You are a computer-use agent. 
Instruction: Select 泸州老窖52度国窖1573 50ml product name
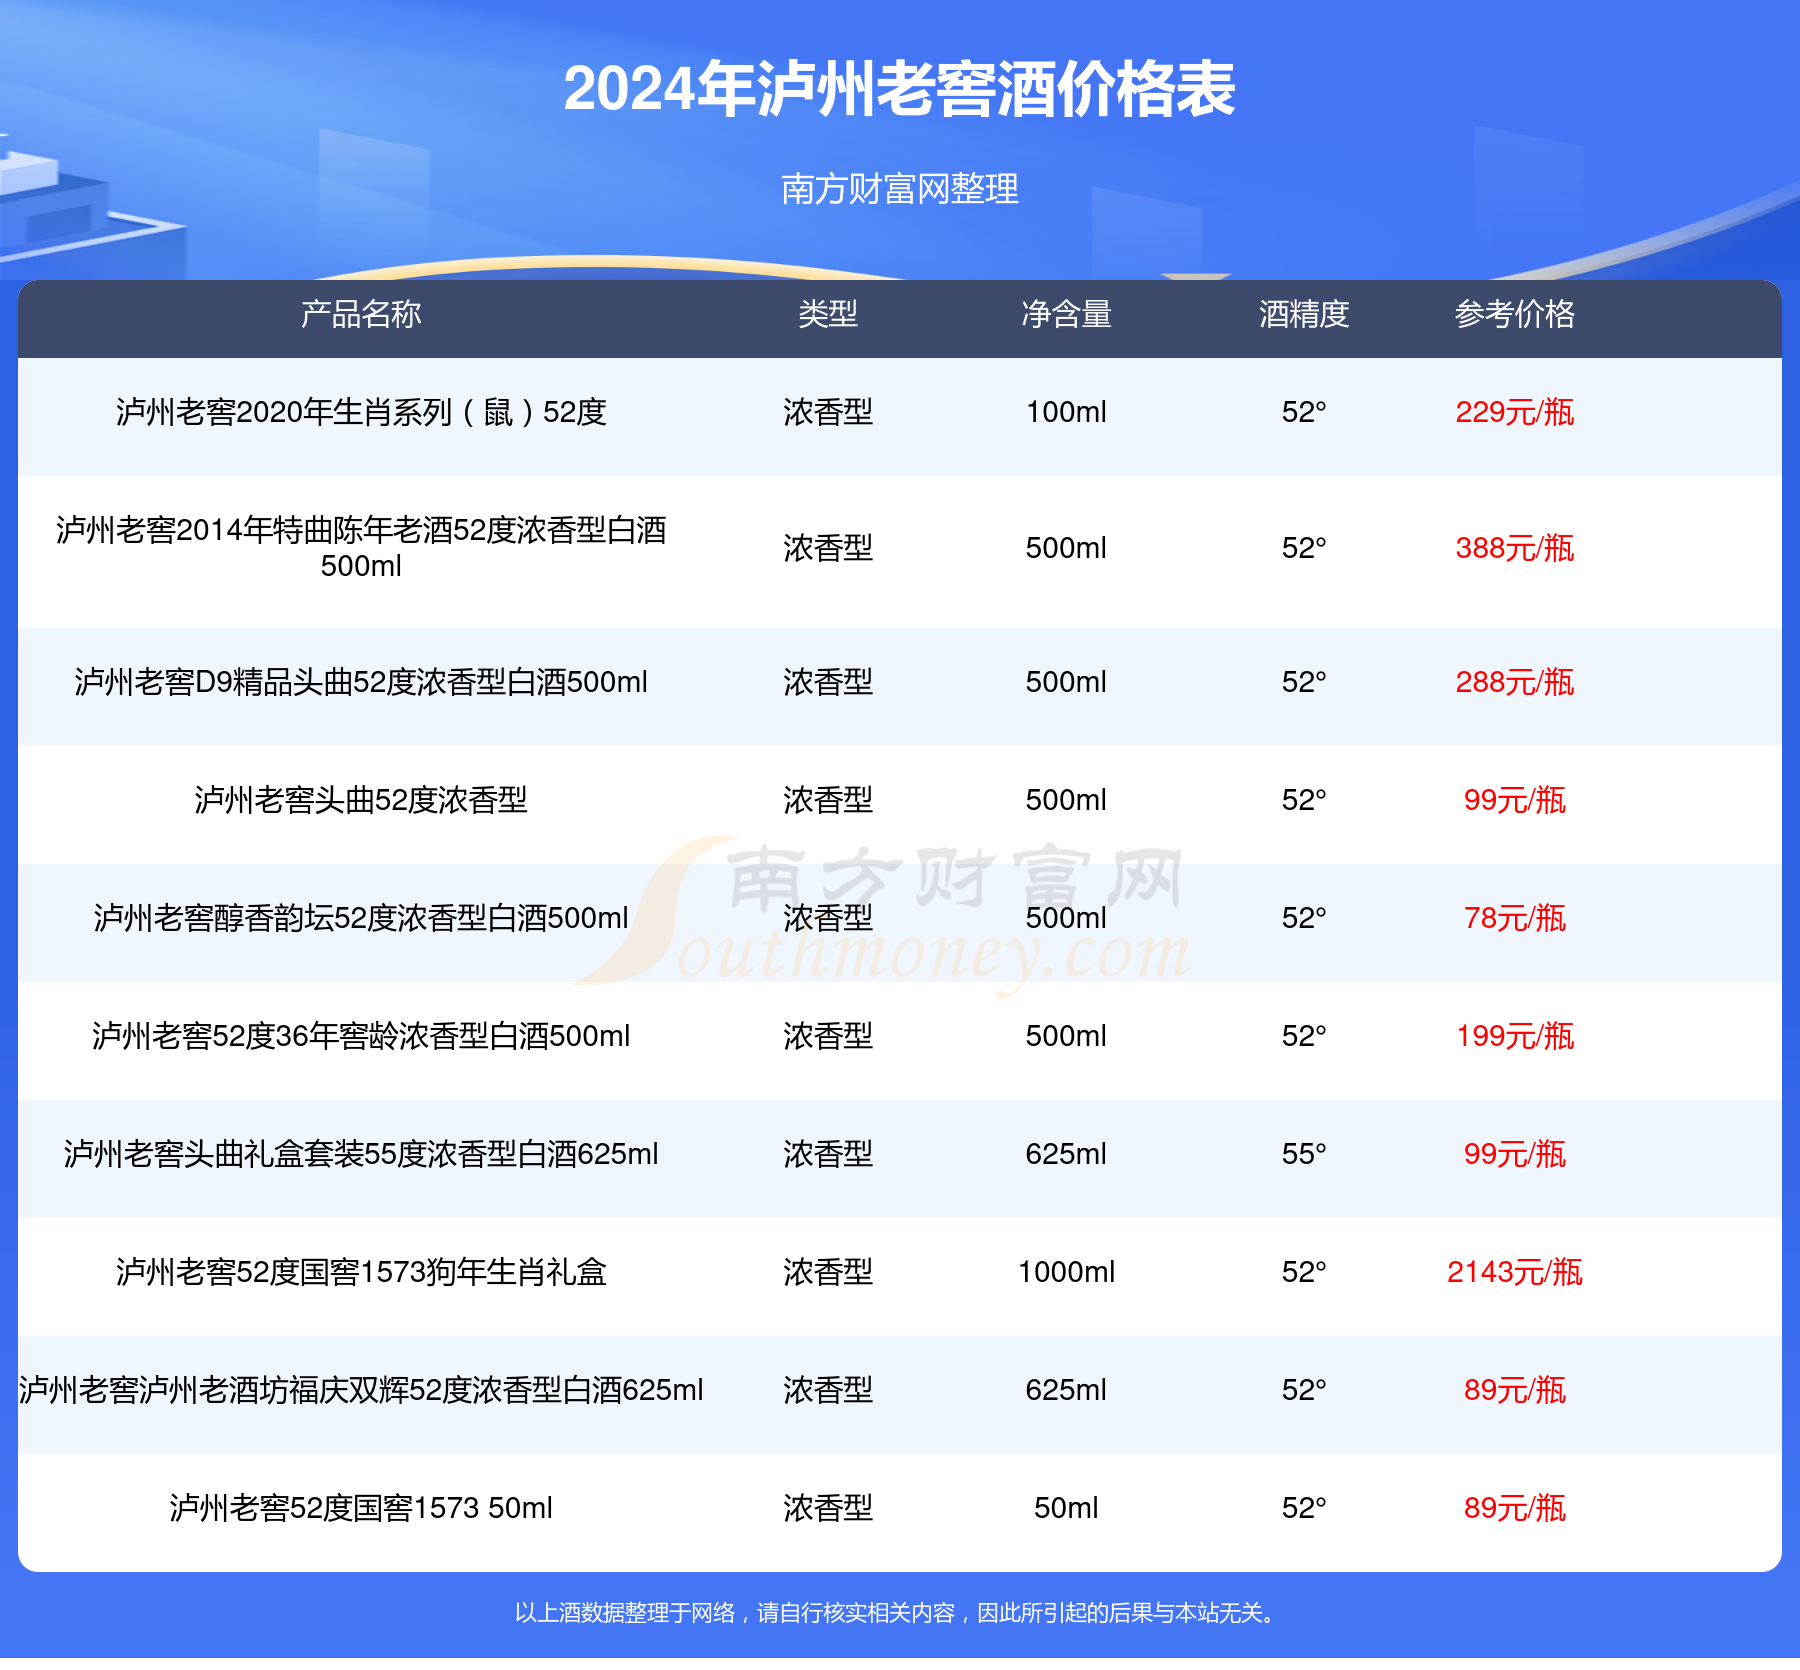click(361, 1508)
